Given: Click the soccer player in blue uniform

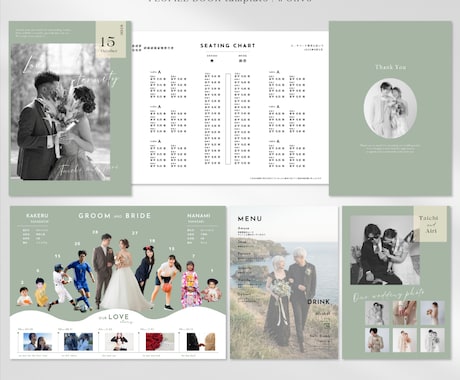Looking at the screenshot, I should pyautogui.click(x=79, y=280).
